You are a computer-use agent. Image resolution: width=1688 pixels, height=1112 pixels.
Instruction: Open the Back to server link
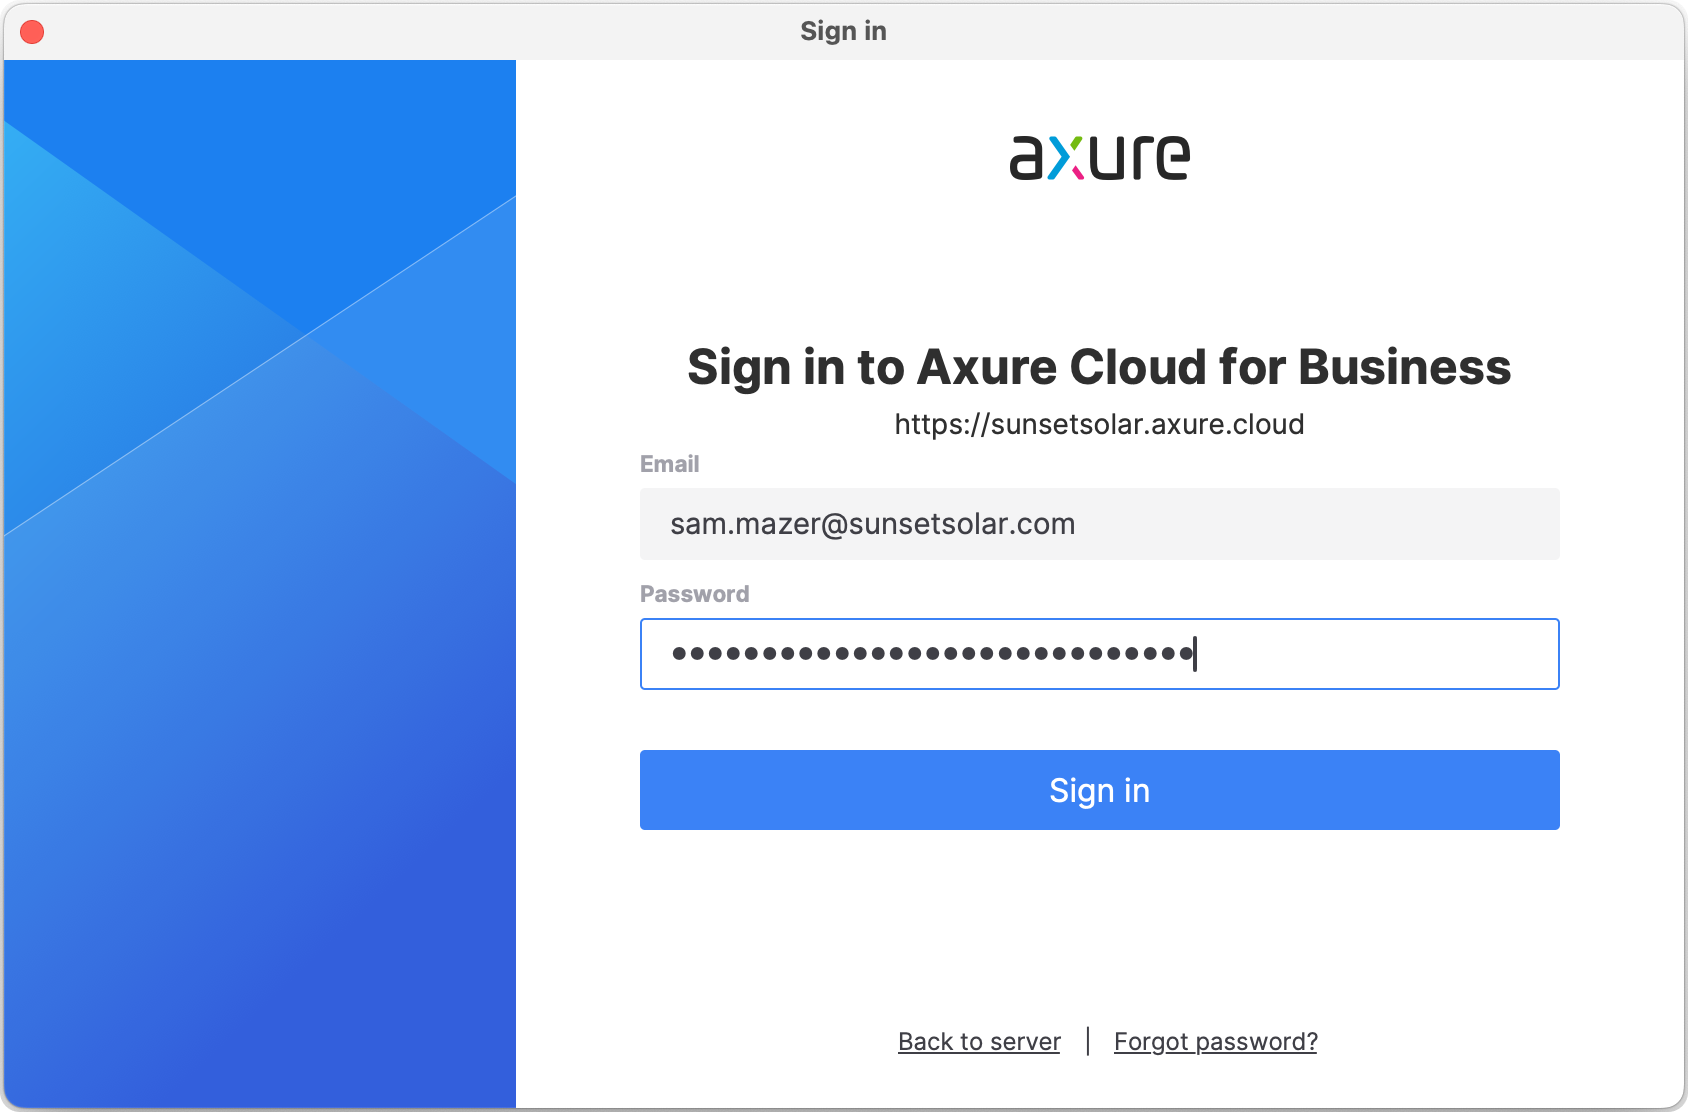point(979,1042)
